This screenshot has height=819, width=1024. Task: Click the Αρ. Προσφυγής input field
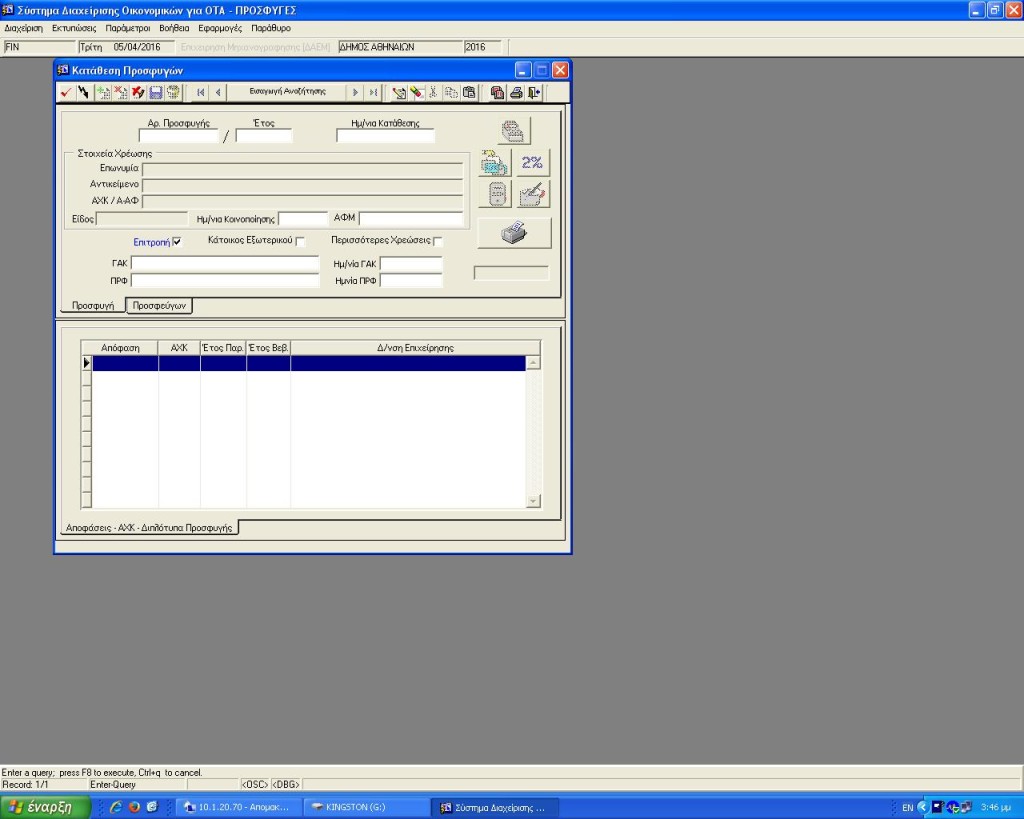178,137
